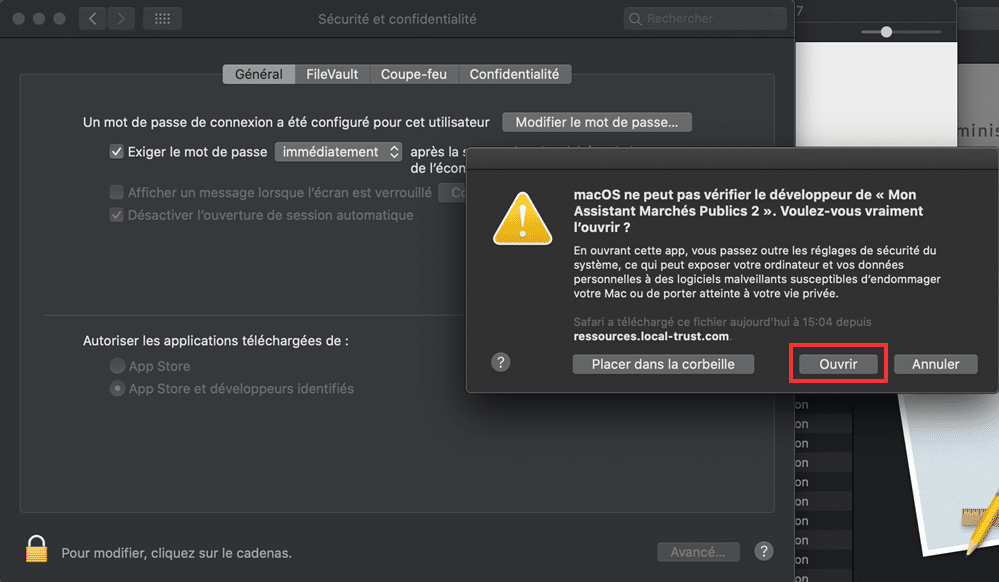Image resolution: width=999 pixels, height=582 pixels.
Task: Adjust the slider in background window
Action: [x=886, y=32]
